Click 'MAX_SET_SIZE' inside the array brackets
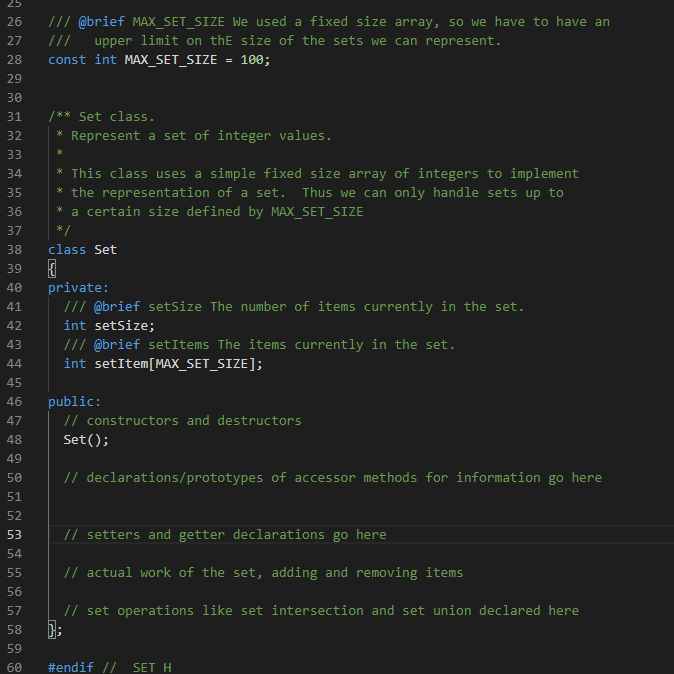The width and height of the screenshot is (674, 674). pyautogui.click(x=202, y=364)
